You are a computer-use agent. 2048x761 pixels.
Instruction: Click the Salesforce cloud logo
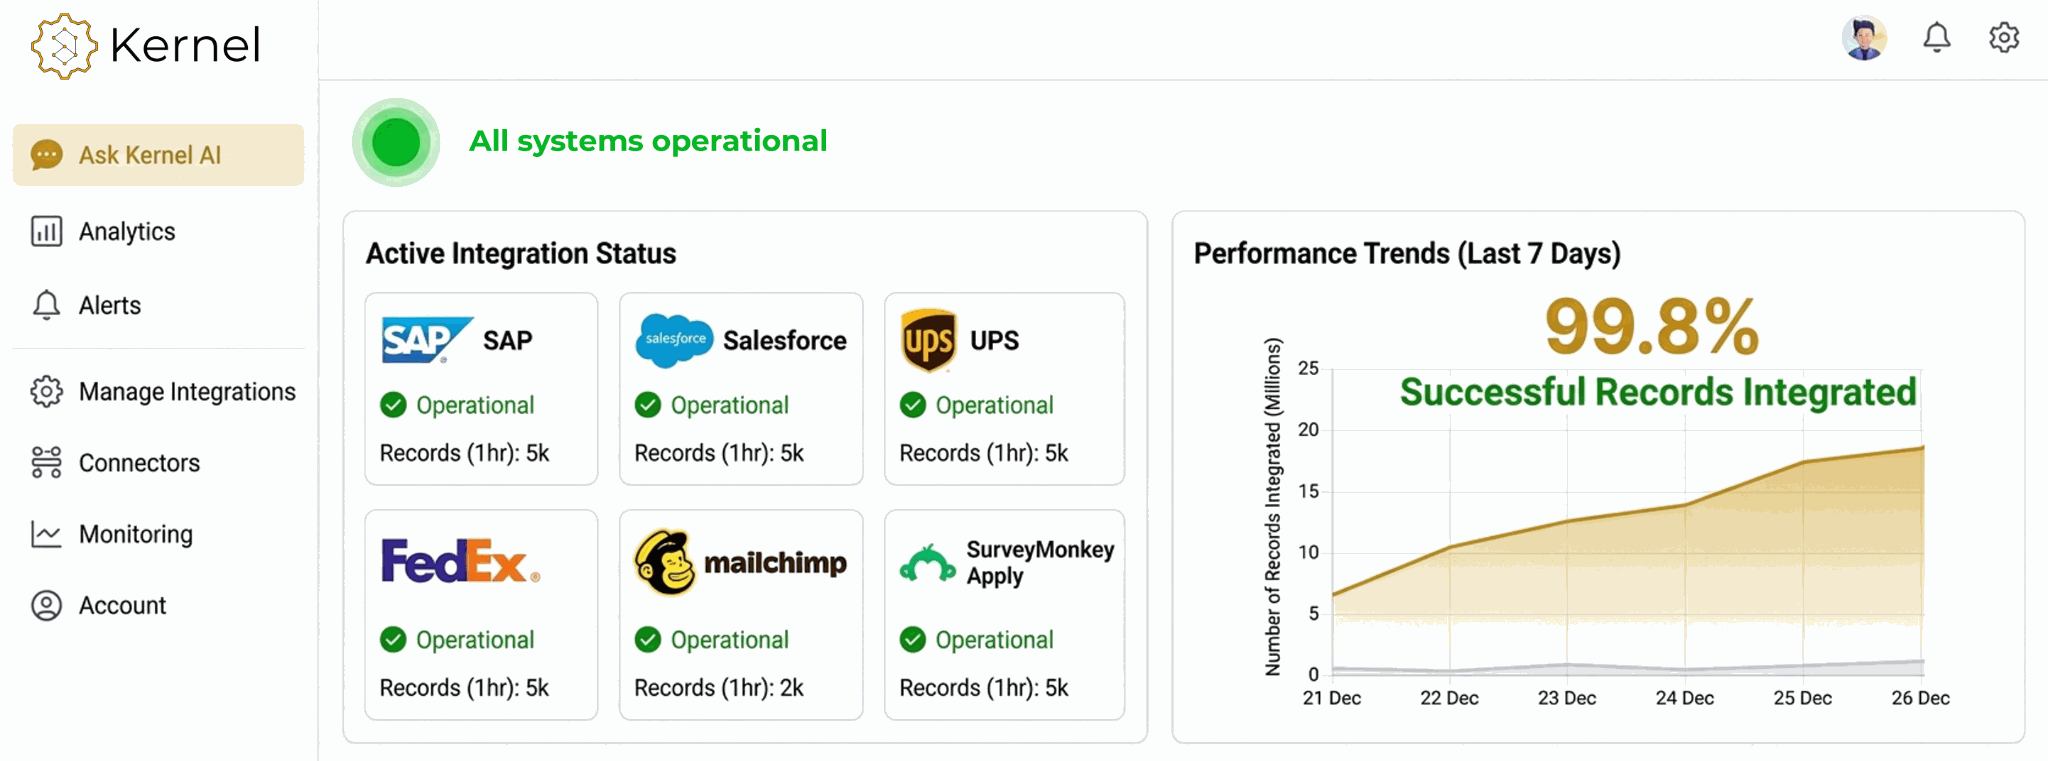(675, 340)
